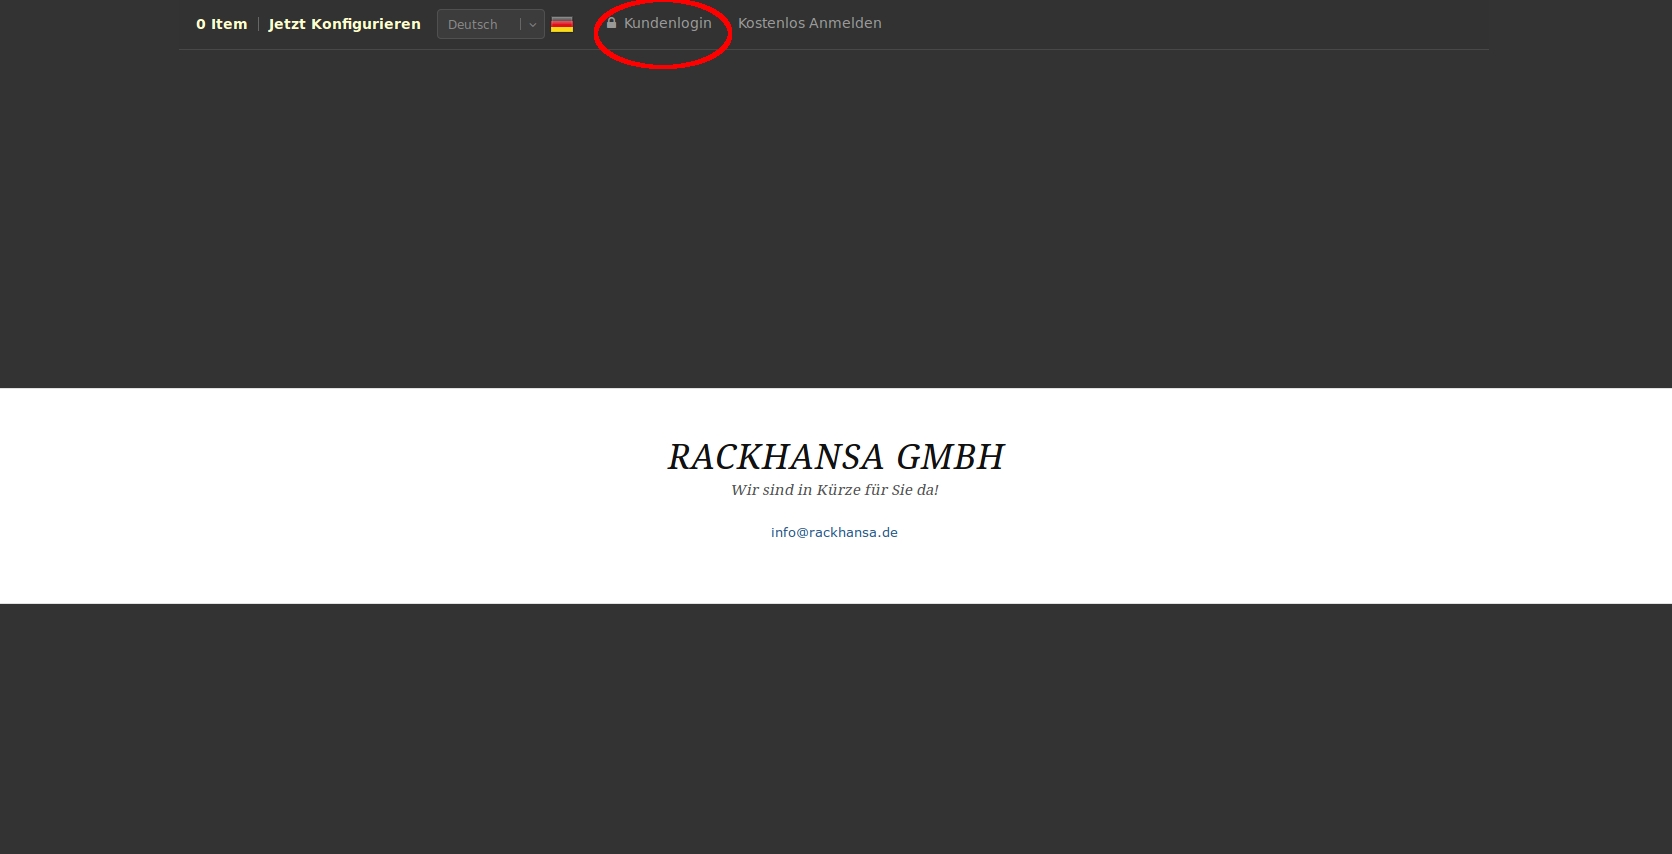1672x854 pixels.
Task: Click the info@rackhansa.de email link
Action: click(834, 532)
